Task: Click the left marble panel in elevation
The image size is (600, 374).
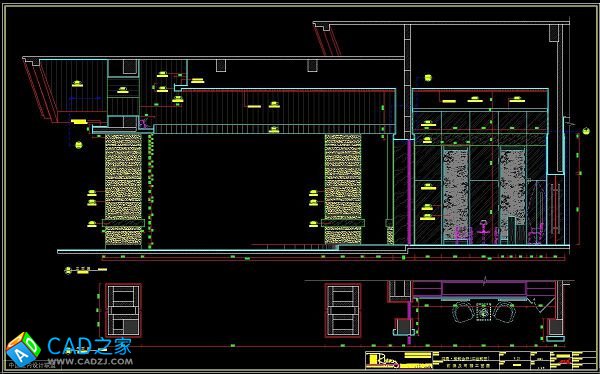Action: pos(455,191)
